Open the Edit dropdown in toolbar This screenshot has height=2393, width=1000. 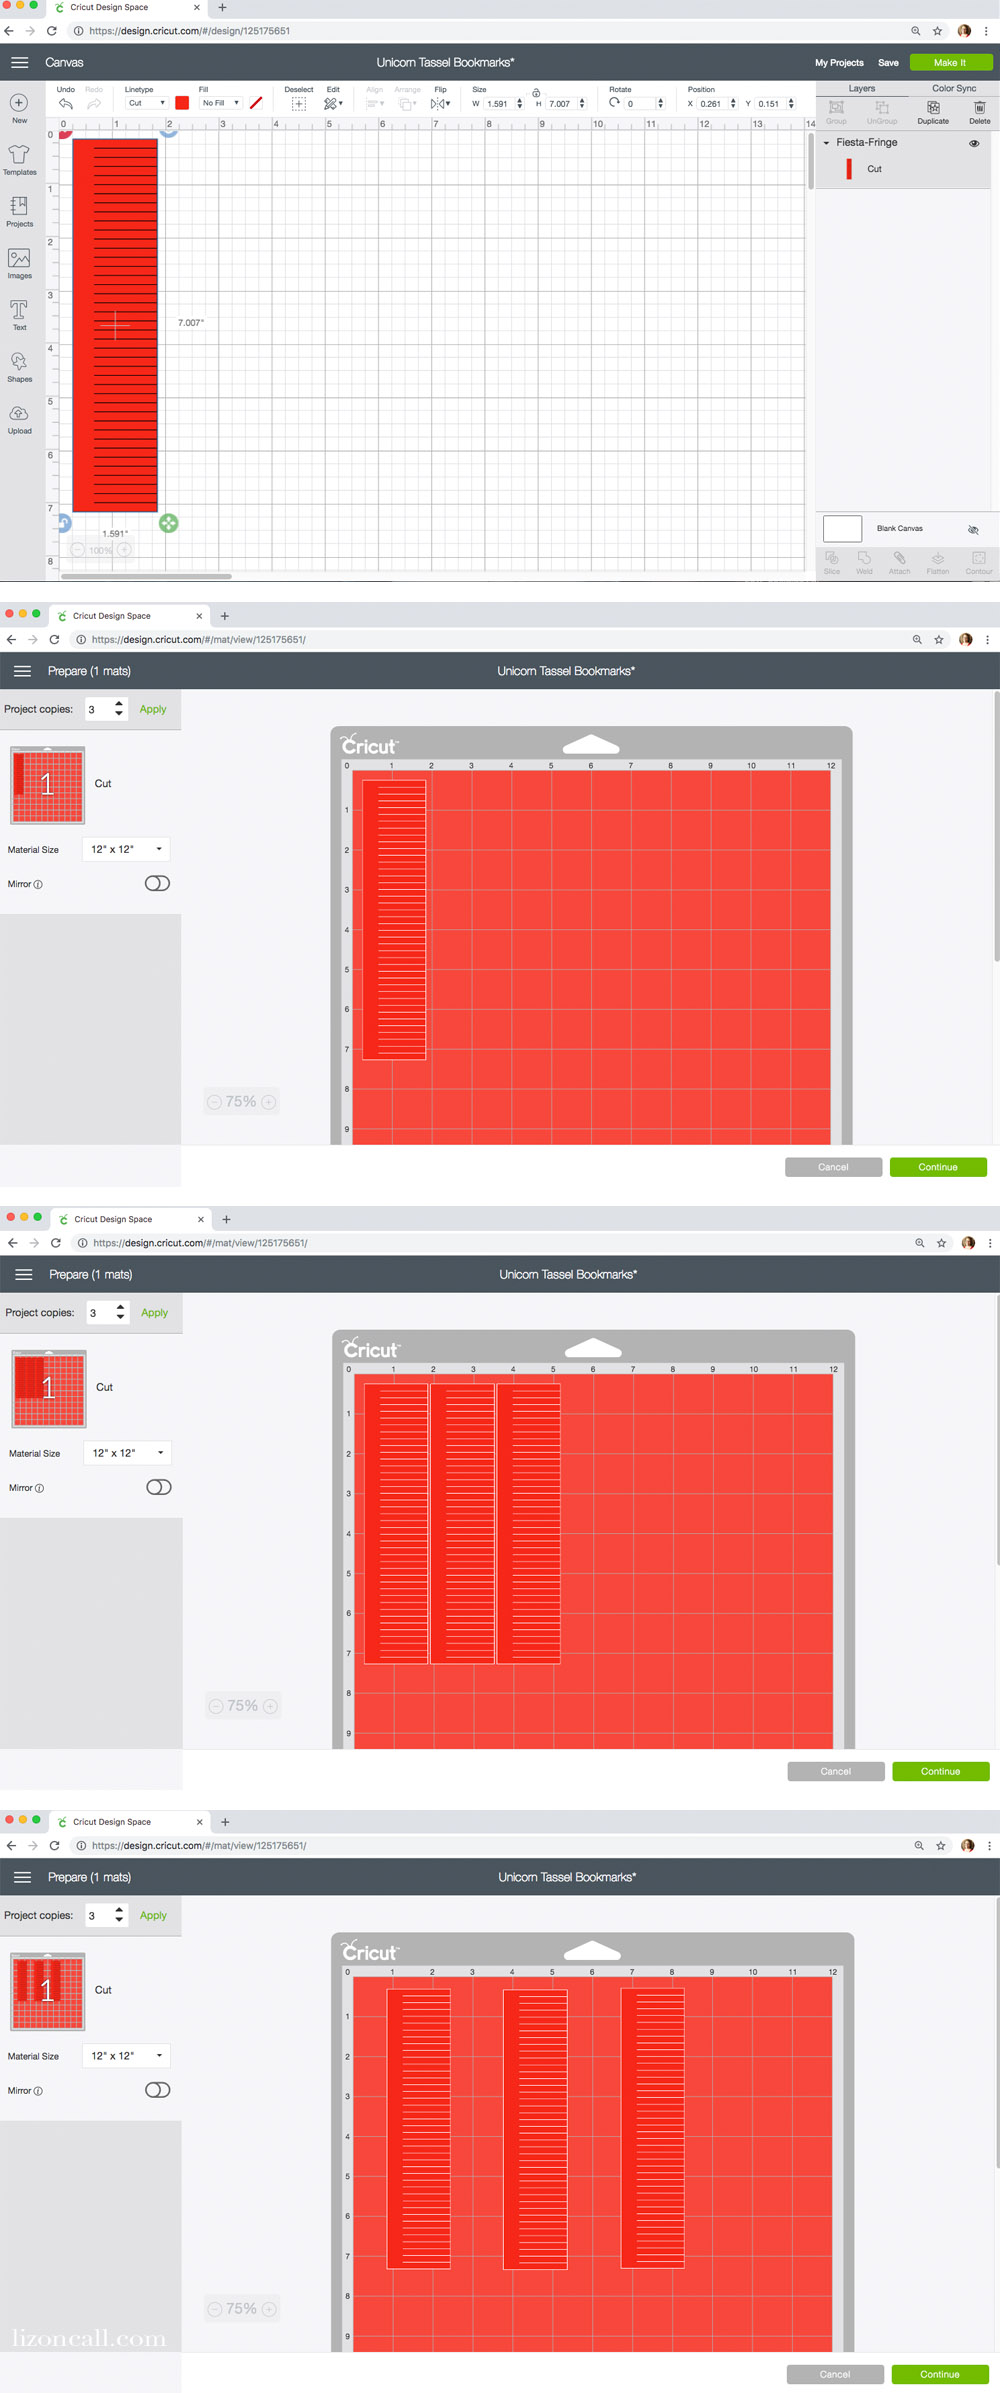coord(334,103)
